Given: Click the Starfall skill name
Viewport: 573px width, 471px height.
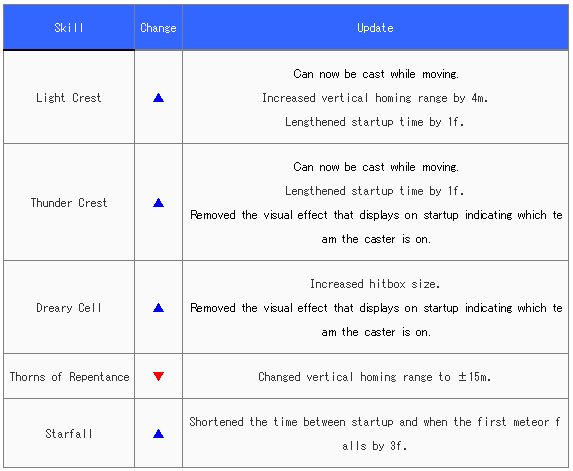Looking at the screenshot, I should [69, 434].
